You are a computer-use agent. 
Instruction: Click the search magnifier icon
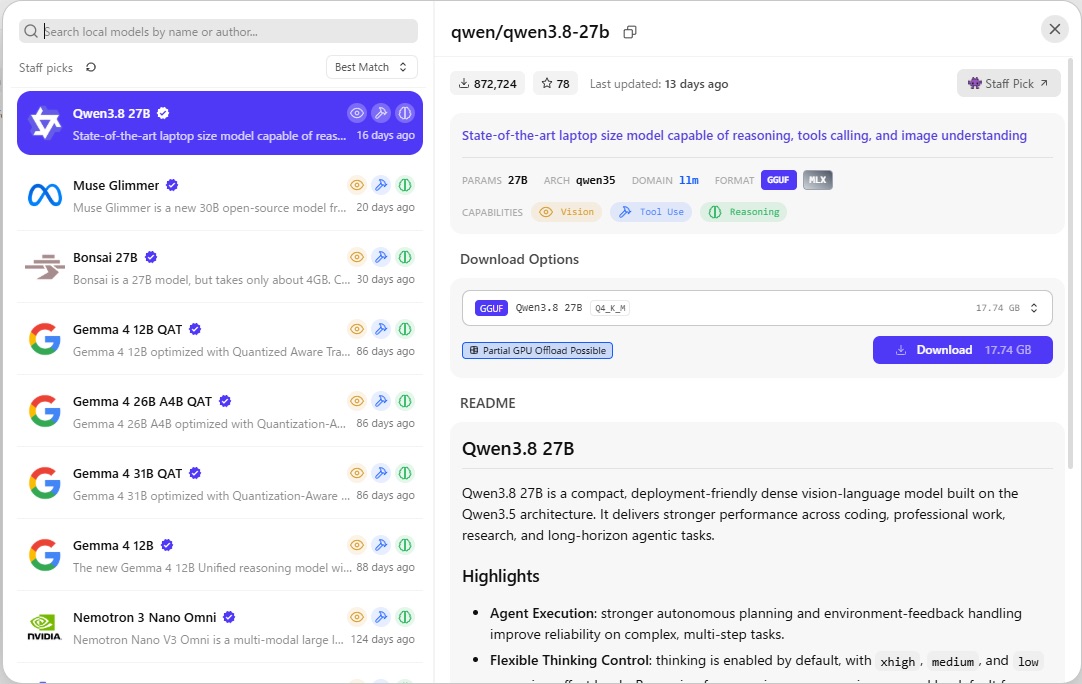(x=30, y=32)
